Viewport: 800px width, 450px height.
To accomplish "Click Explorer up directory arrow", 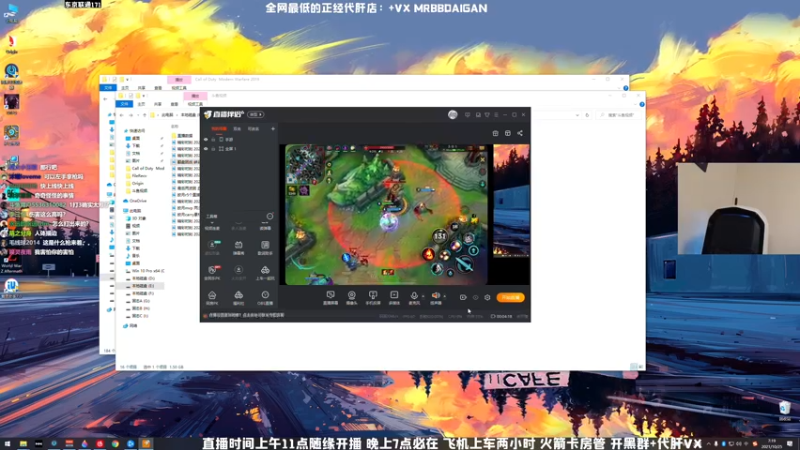I will [145, 115].
